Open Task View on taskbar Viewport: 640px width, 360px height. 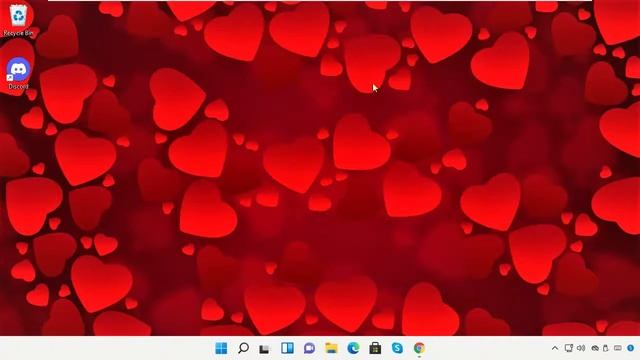265,349
